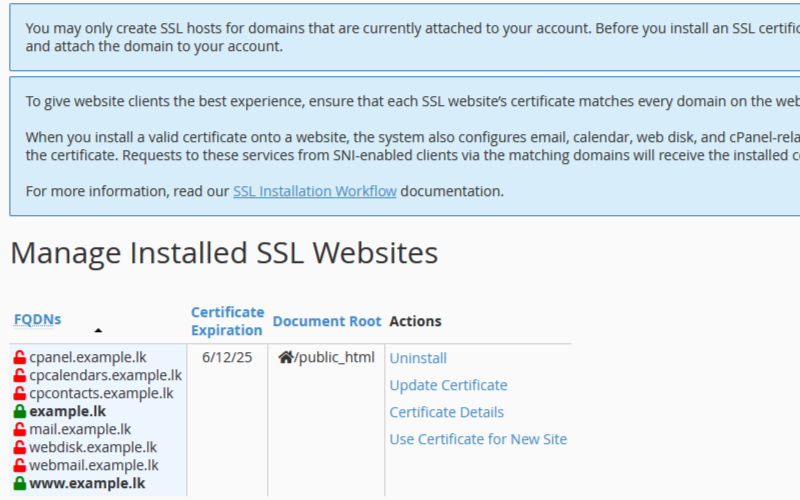The image size is (800, 500).
Task: Click the sort arrow under FQDNs header
Action: click(98, 331)
